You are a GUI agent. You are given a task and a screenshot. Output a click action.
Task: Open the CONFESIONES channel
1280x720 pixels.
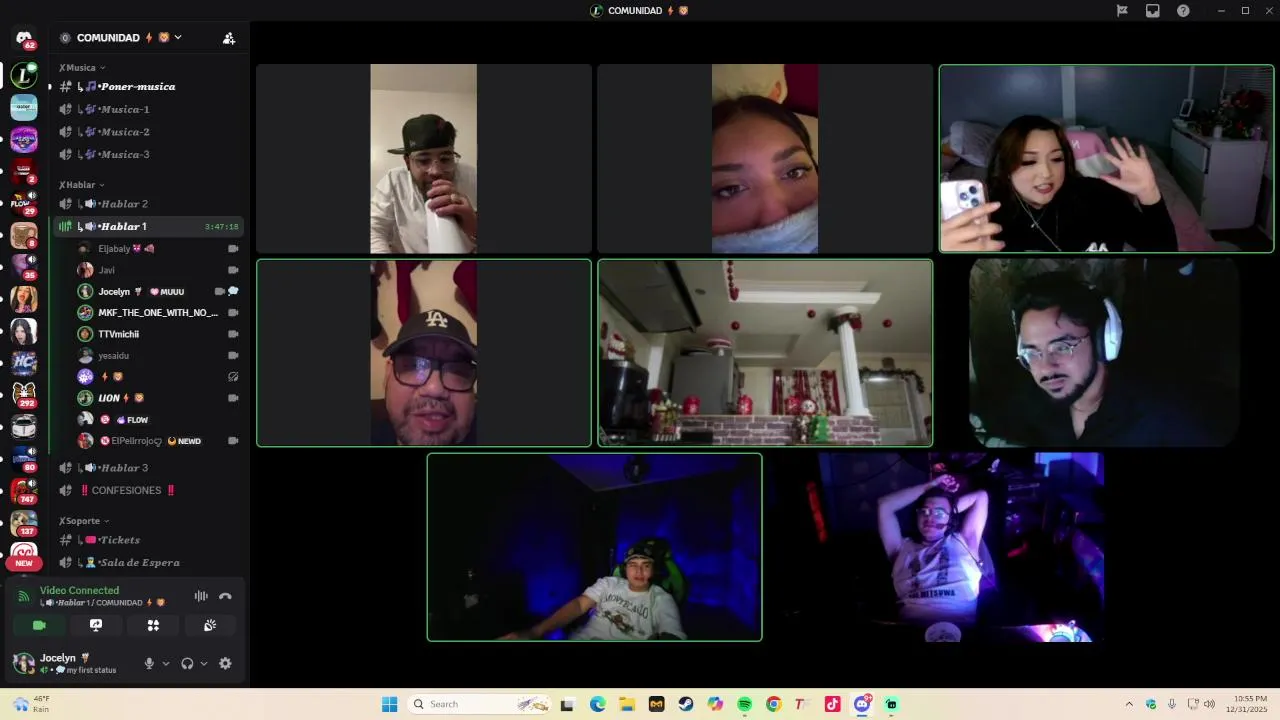pyautogui.click(x=147, y=491)
